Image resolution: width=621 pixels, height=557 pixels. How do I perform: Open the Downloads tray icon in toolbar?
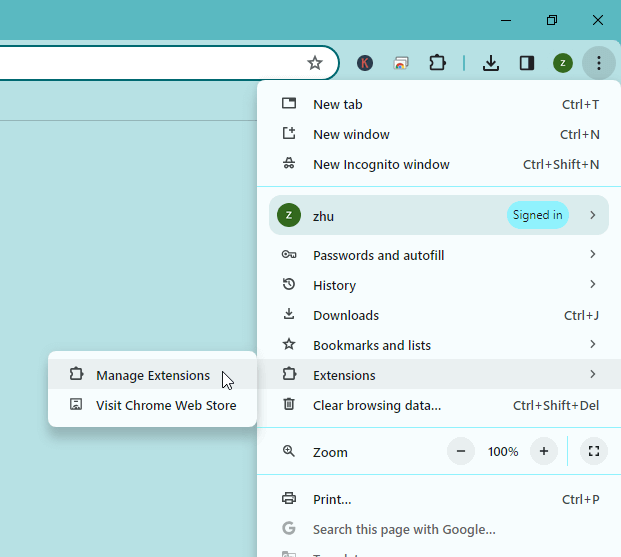[490, 63]
